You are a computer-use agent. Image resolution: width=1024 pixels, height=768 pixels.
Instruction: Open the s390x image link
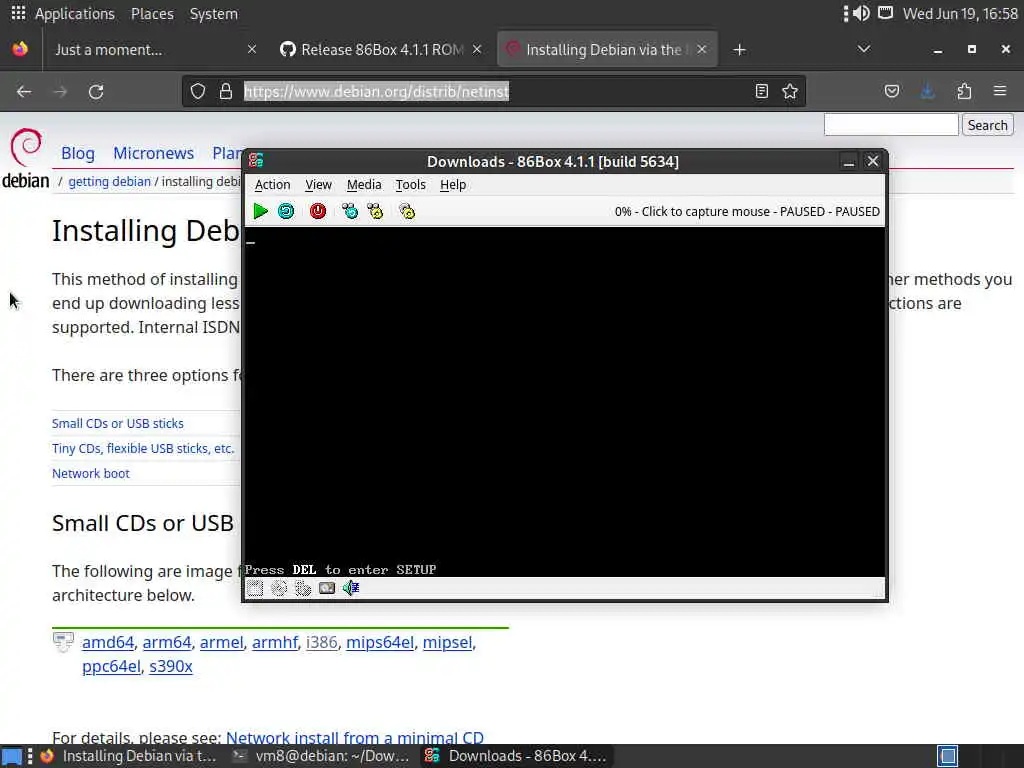coord(170,667)
